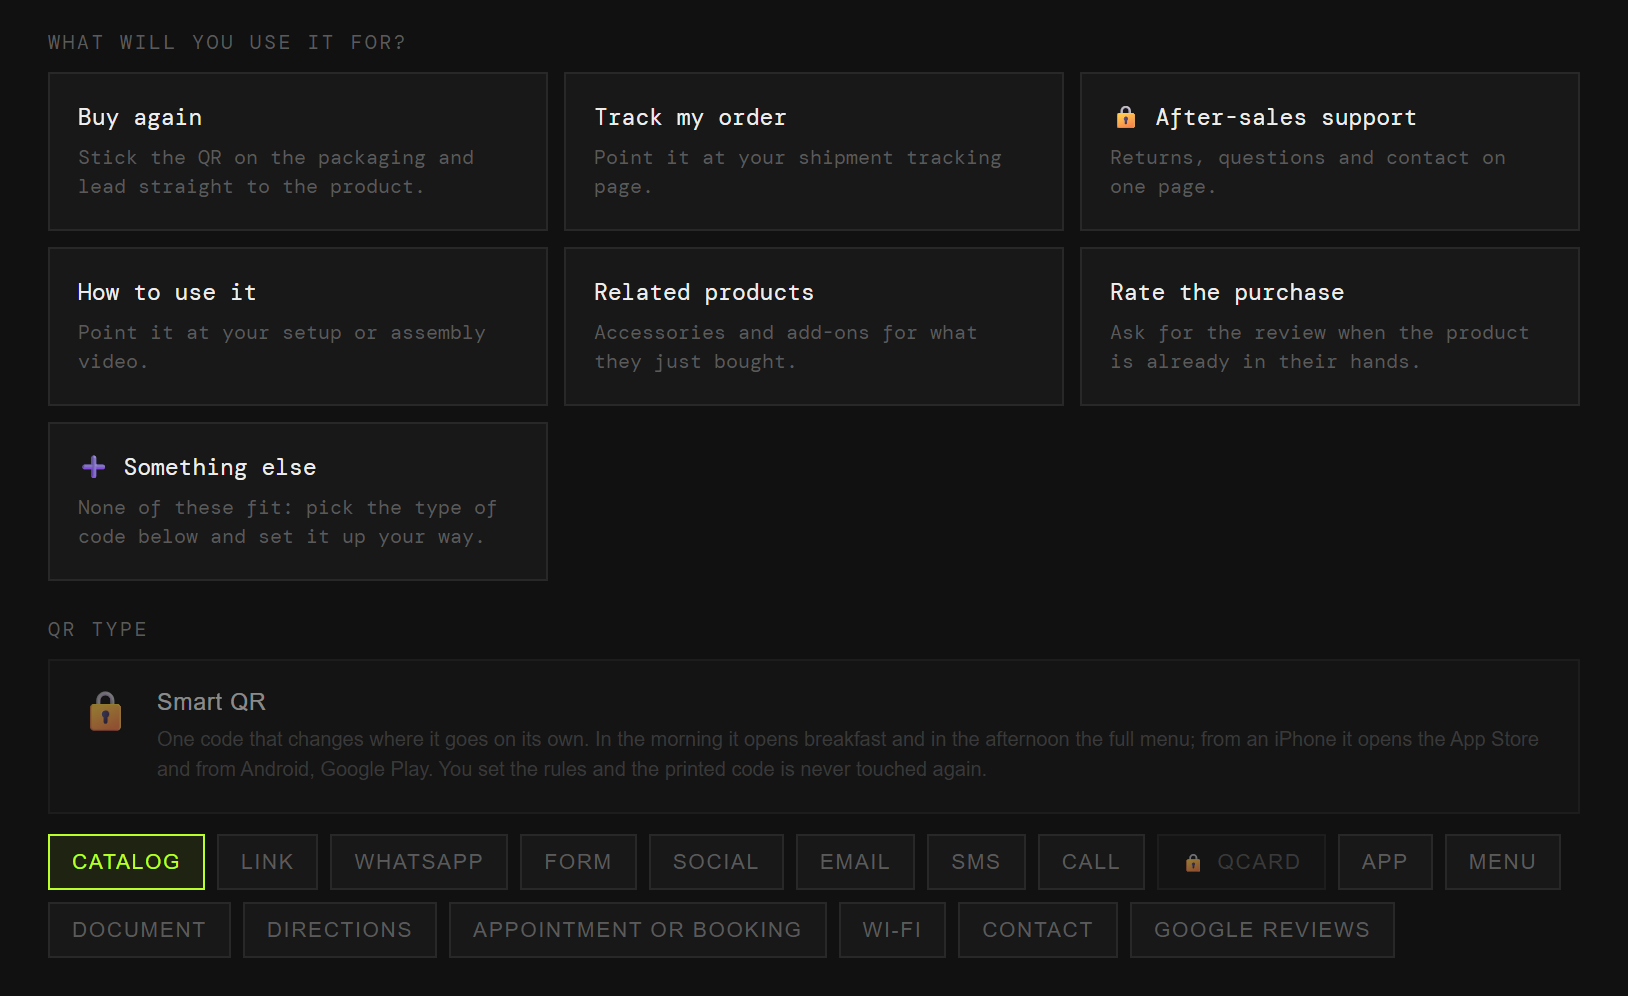The width and height of the screenshot is (1628, 996).
Task: Pick the After-sales support option
Action: [1330, 151]
